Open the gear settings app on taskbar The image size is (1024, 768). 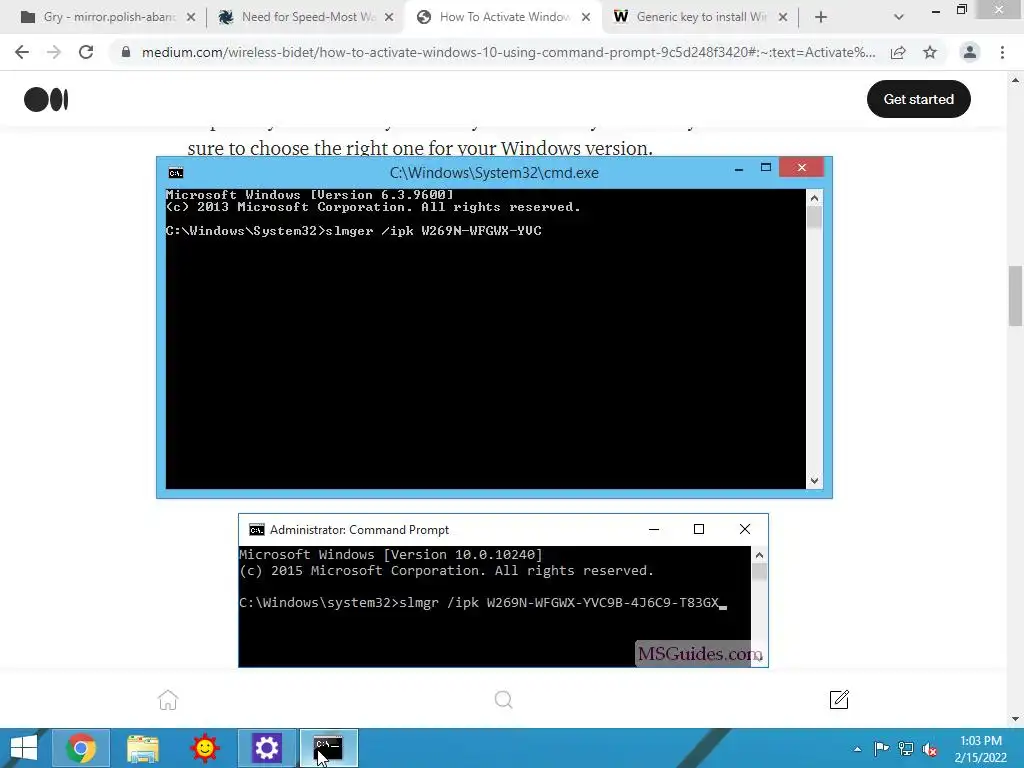coord(266,748)
